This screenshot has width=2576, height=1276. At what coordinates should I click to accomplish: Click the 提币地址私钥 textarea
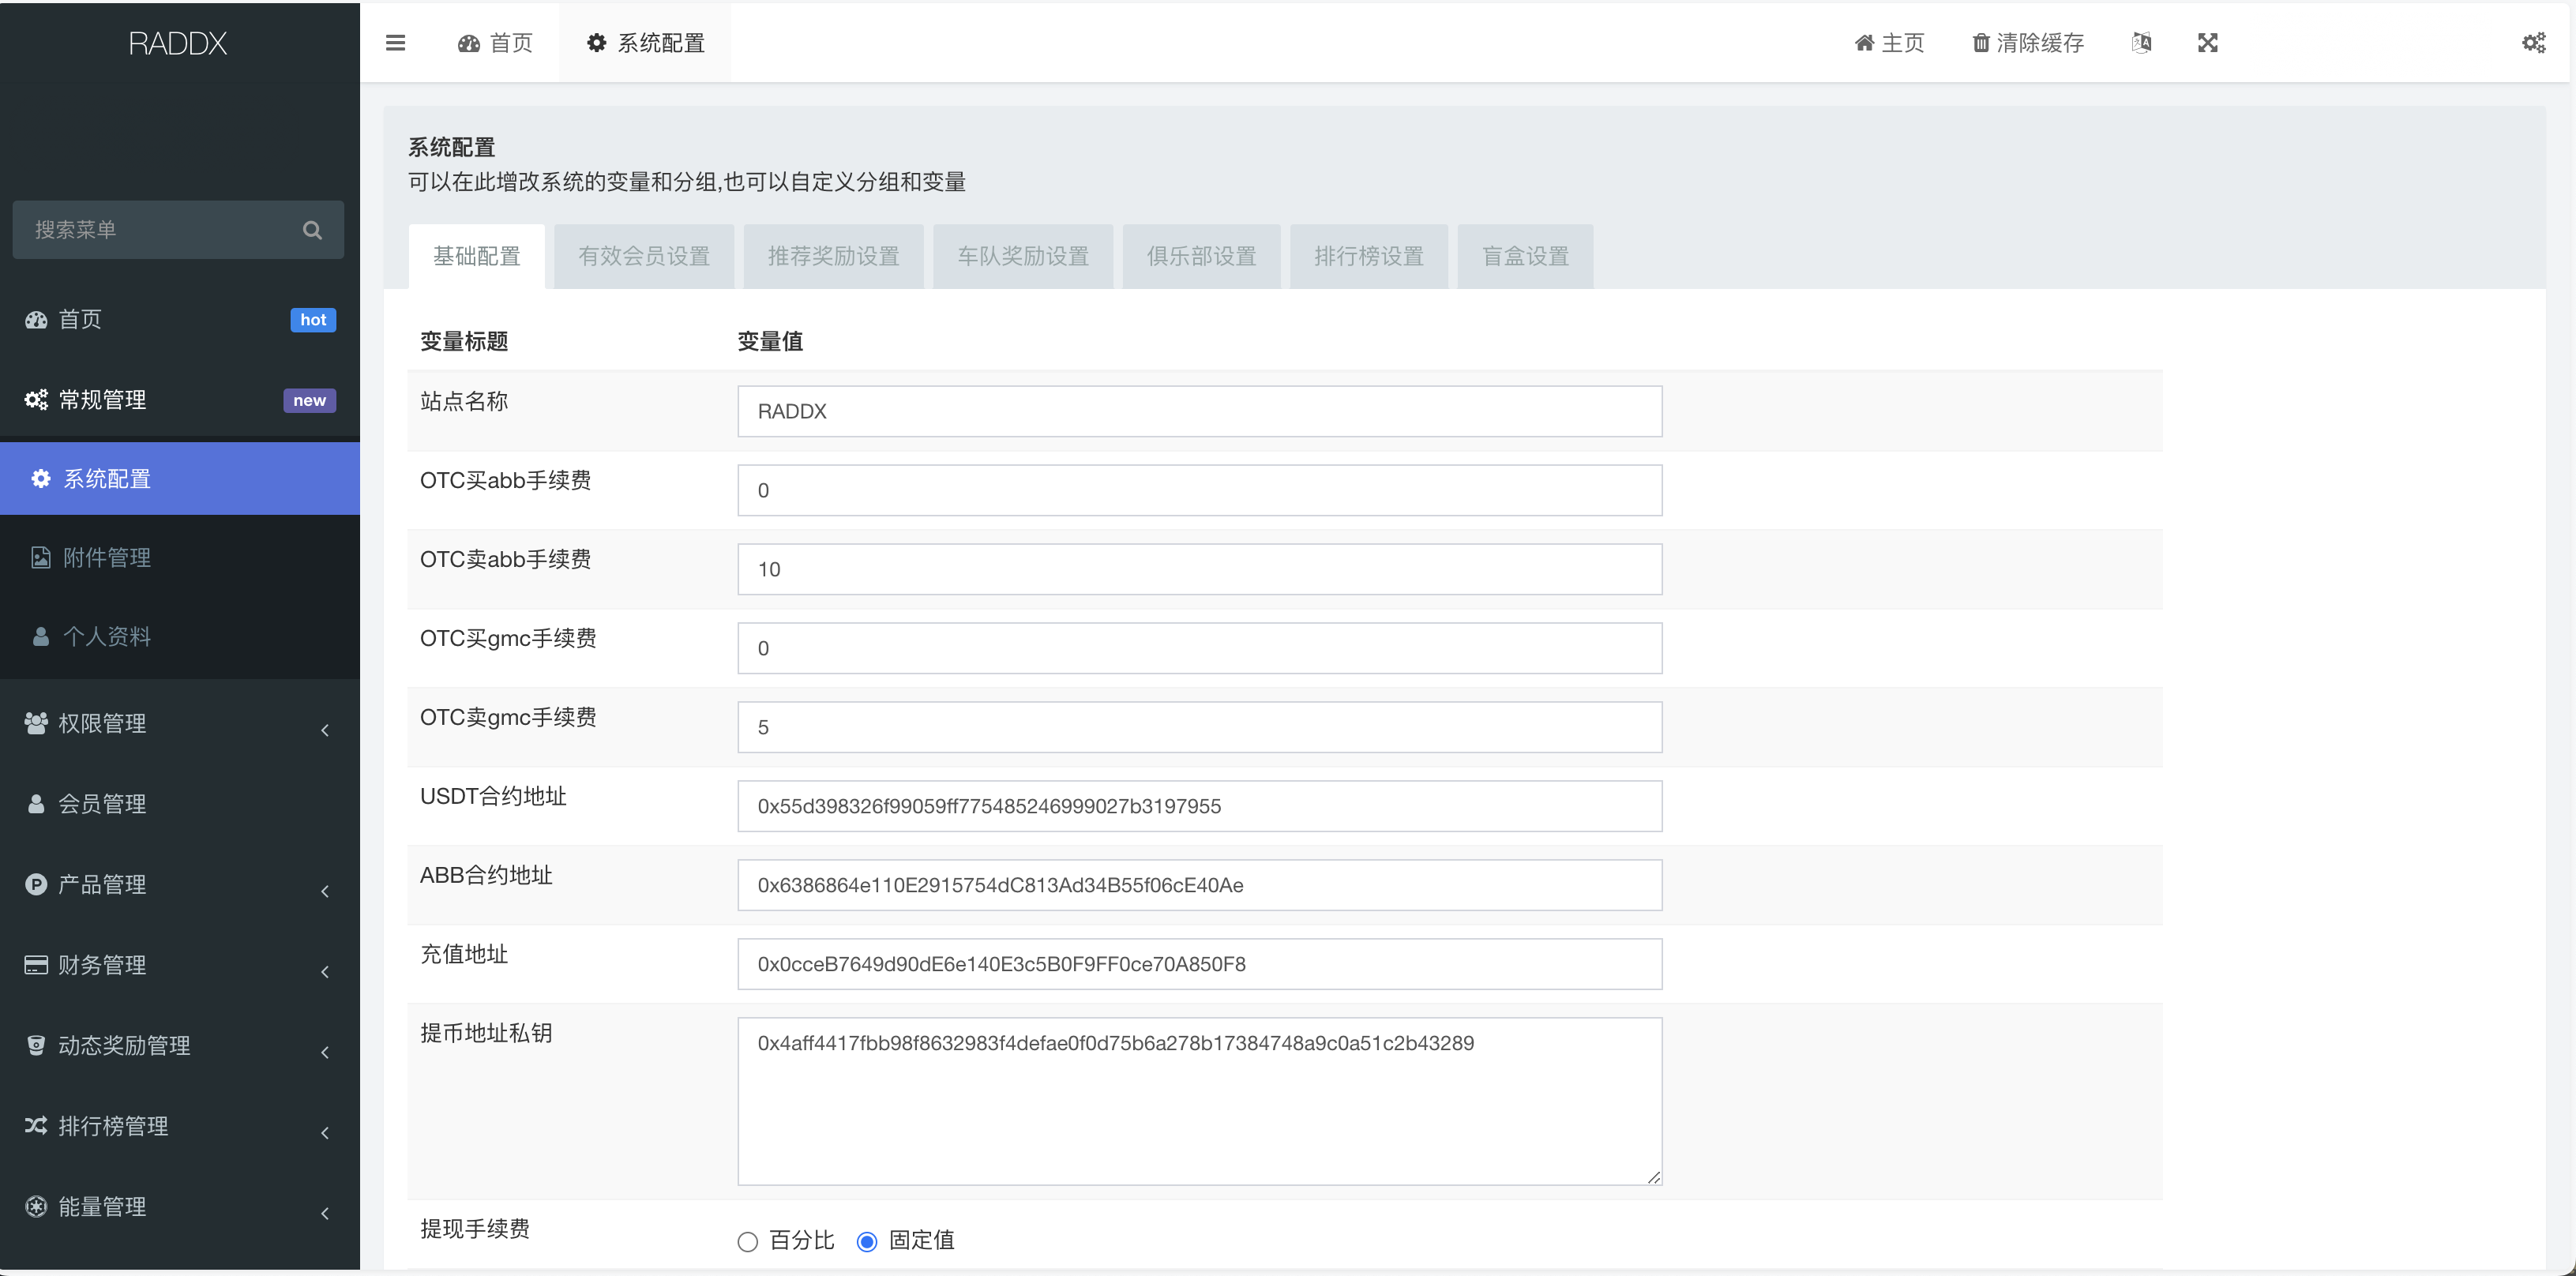pos(1199,1100)
